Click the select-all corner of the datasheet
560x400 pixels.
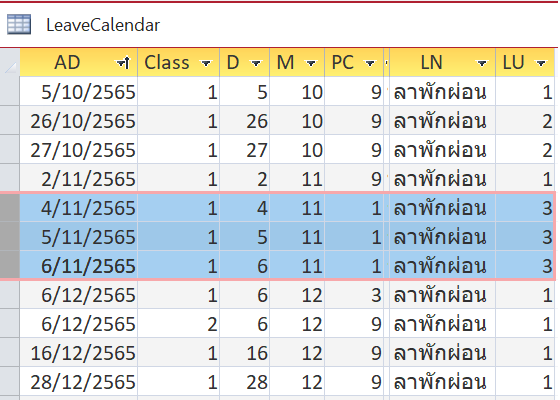[x=10, y=63]
